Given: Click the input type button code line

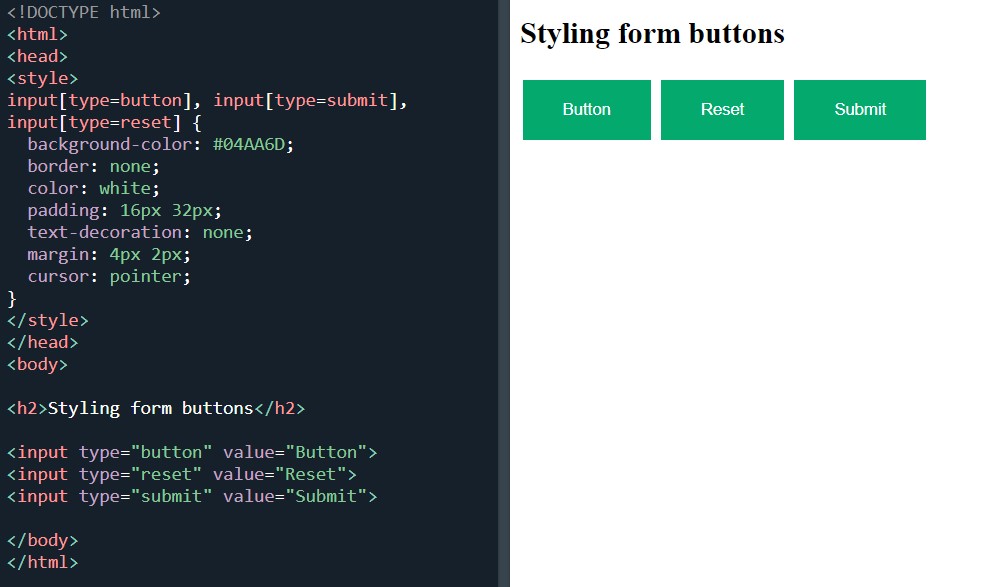Looking at the screenshot, I should tap(190, 452).
